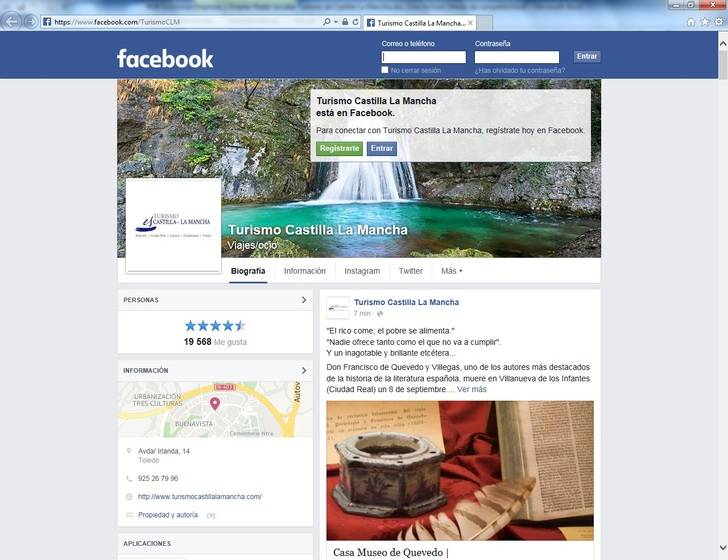Viewport: 728px width, 560px height.
Task: Expand the Información section chevron
Action: (304, 370)
